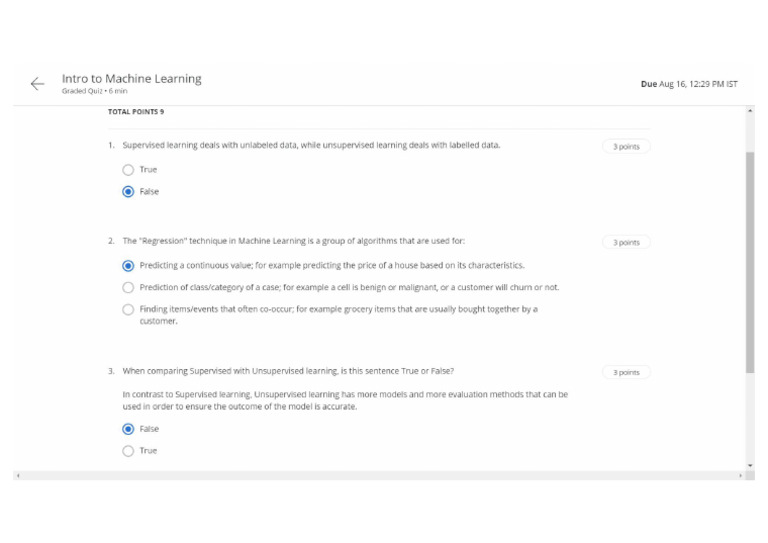Select False for question 3
Viewport: 768px width, 543px height.
(x=128, y=429)
